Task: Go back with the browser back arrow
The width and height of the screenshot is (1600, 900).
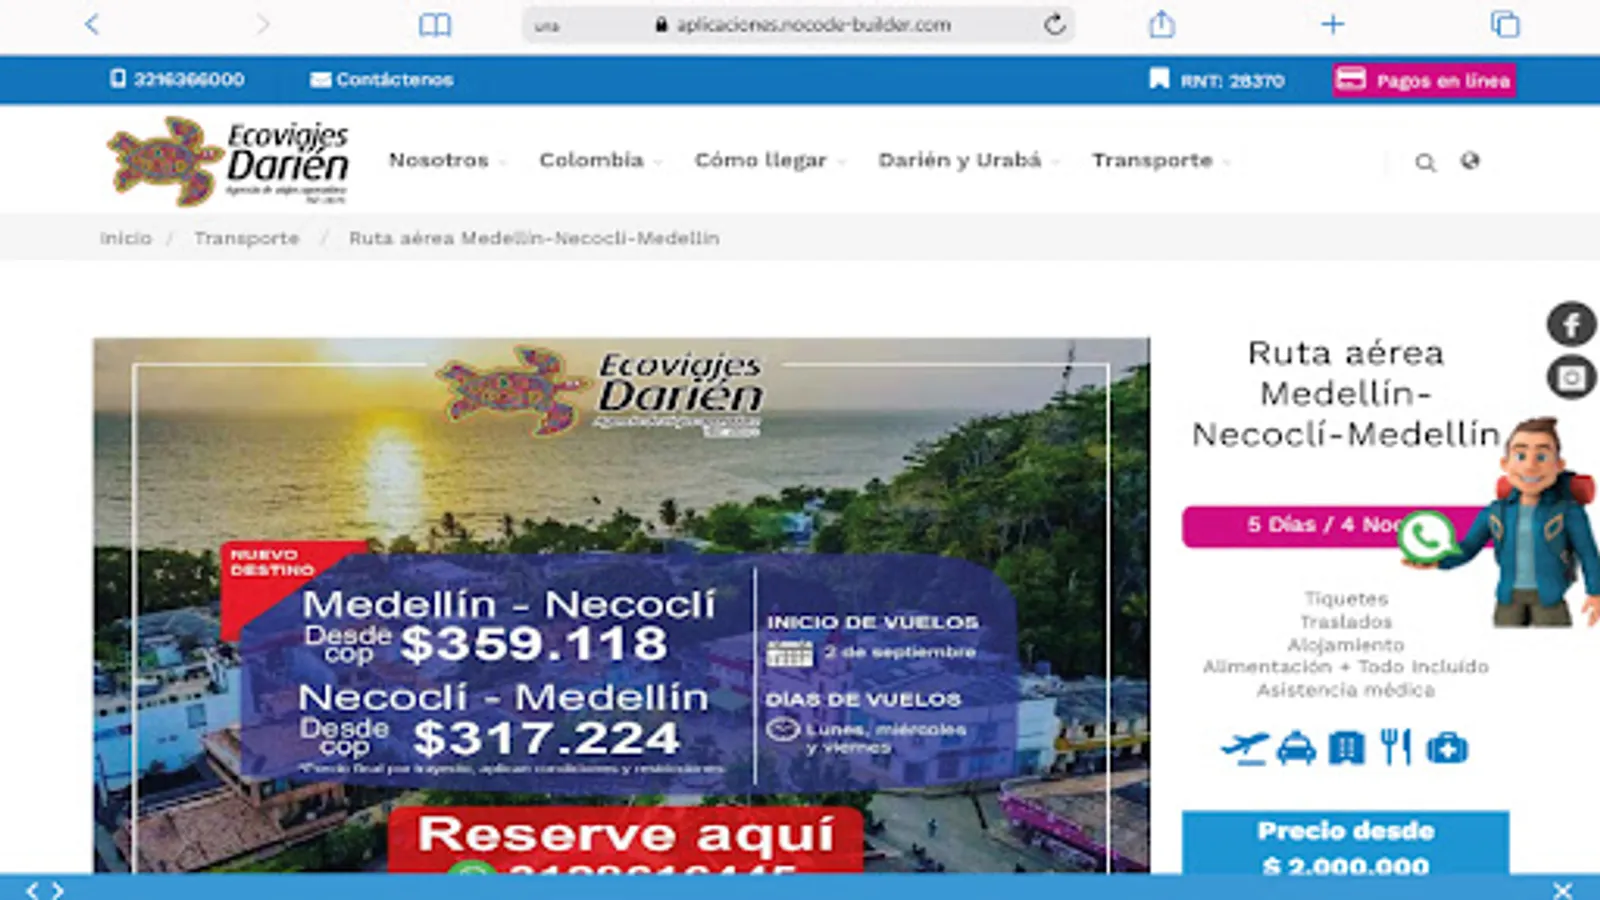Action: [x=92, y=24]
